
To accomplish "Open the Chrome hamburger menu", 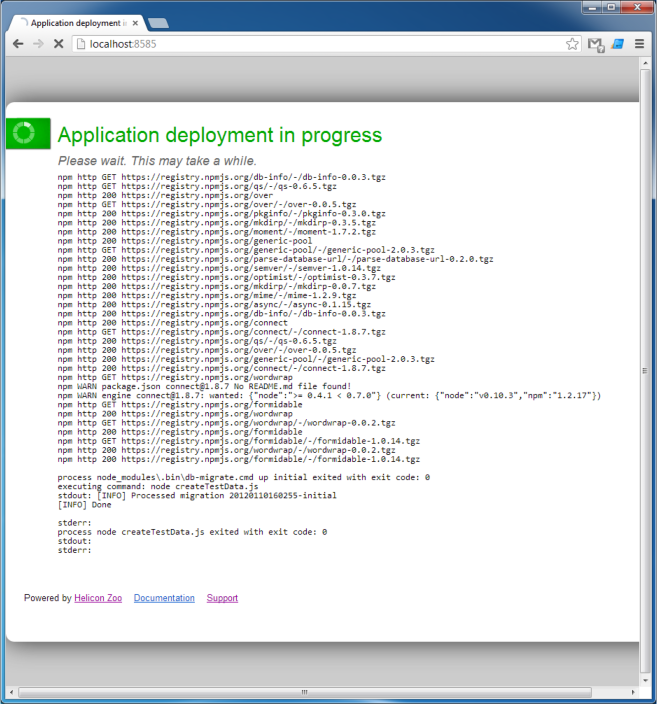I will tap(639, 44).
